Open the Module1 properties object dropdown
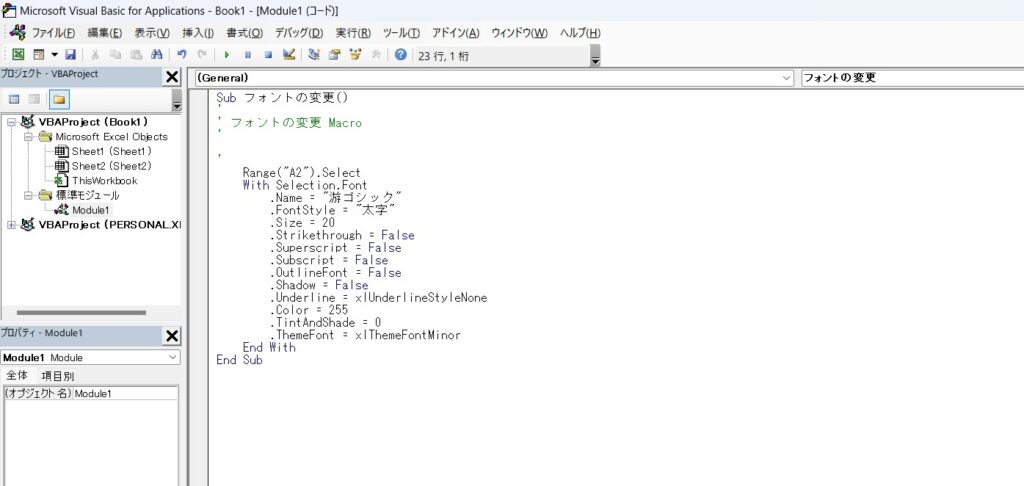The height and width of the screenshot is (486, 1024). (x=172, y=357)
